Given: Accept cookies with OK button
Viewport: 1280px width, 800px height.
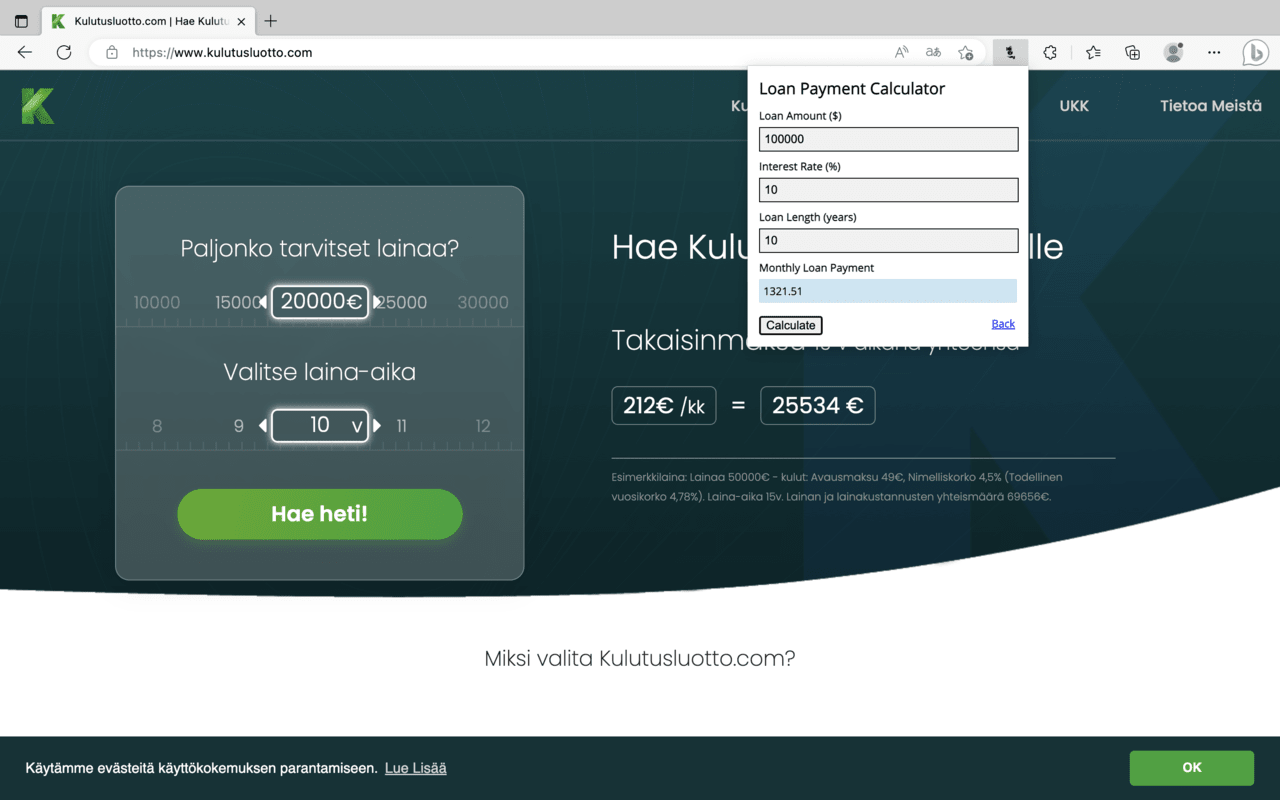Looking at the screenshot, I should pos(1191,768).
